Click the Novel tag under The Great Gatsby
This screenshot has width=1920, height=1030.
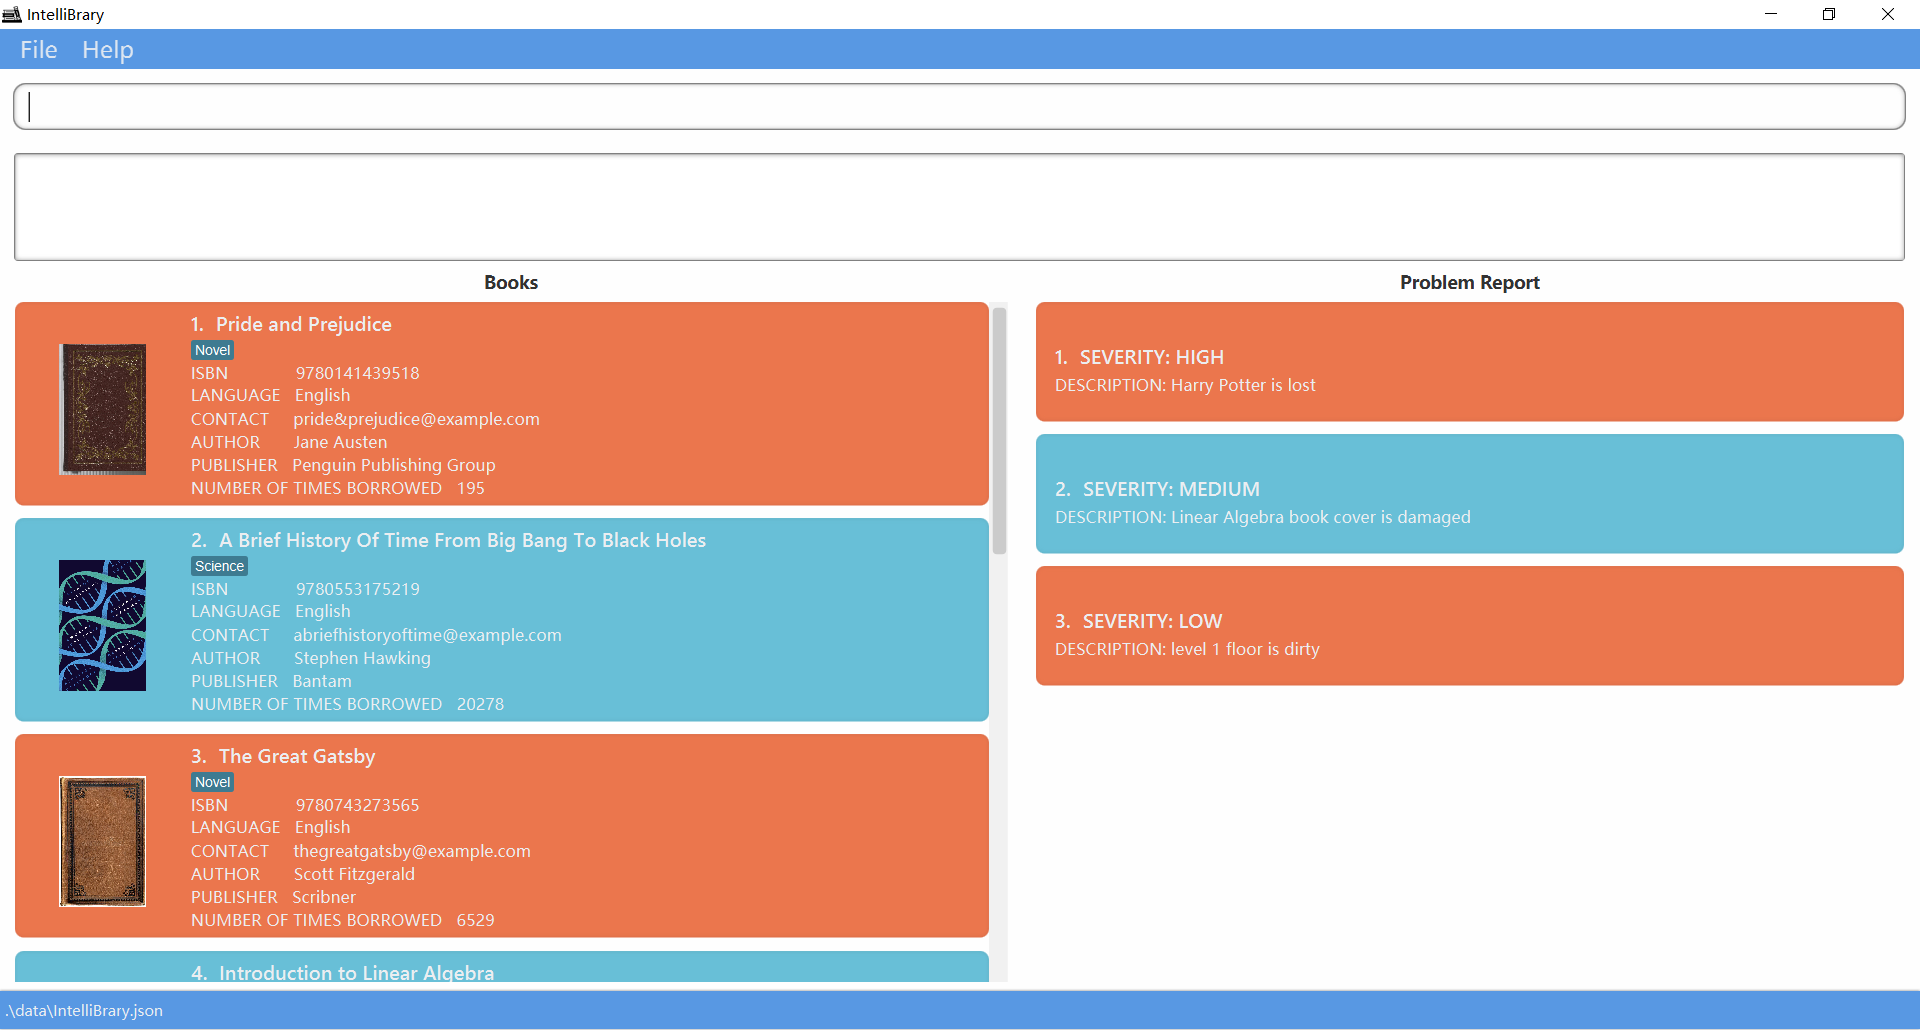(212, 782)
